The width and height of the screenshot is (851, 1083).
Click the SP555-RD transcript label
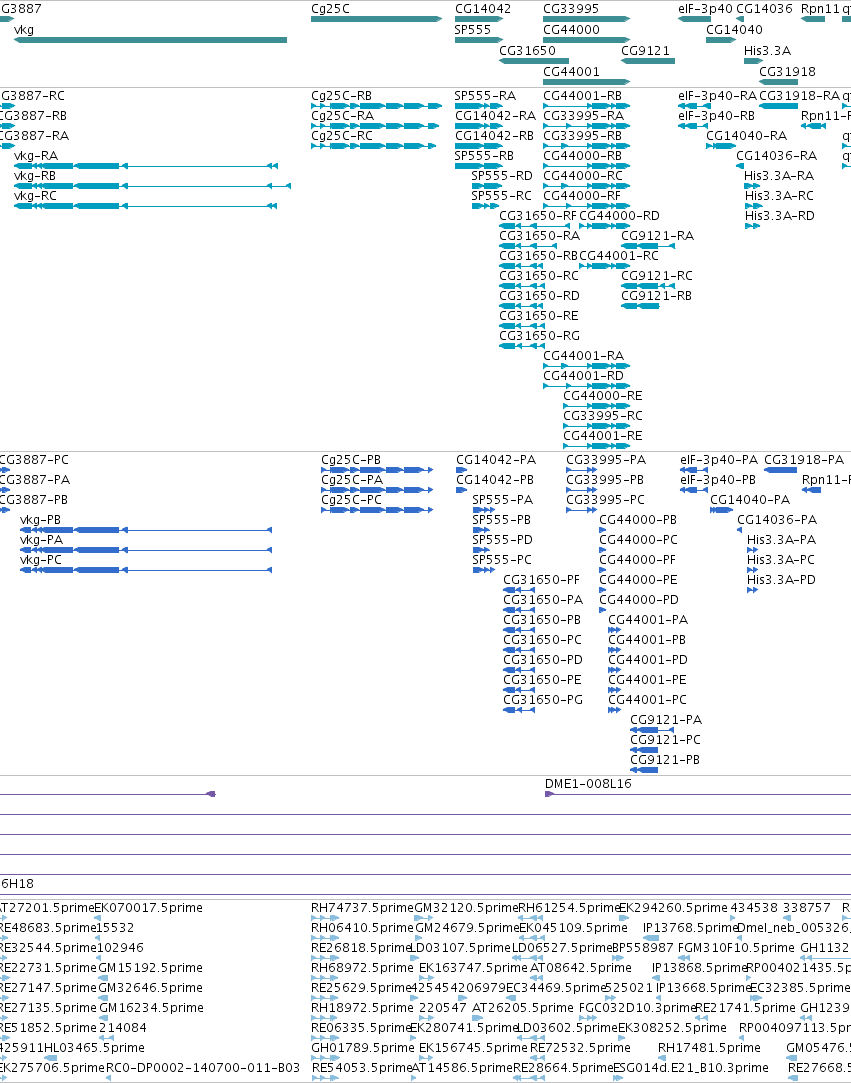click(x=502, y=175)
